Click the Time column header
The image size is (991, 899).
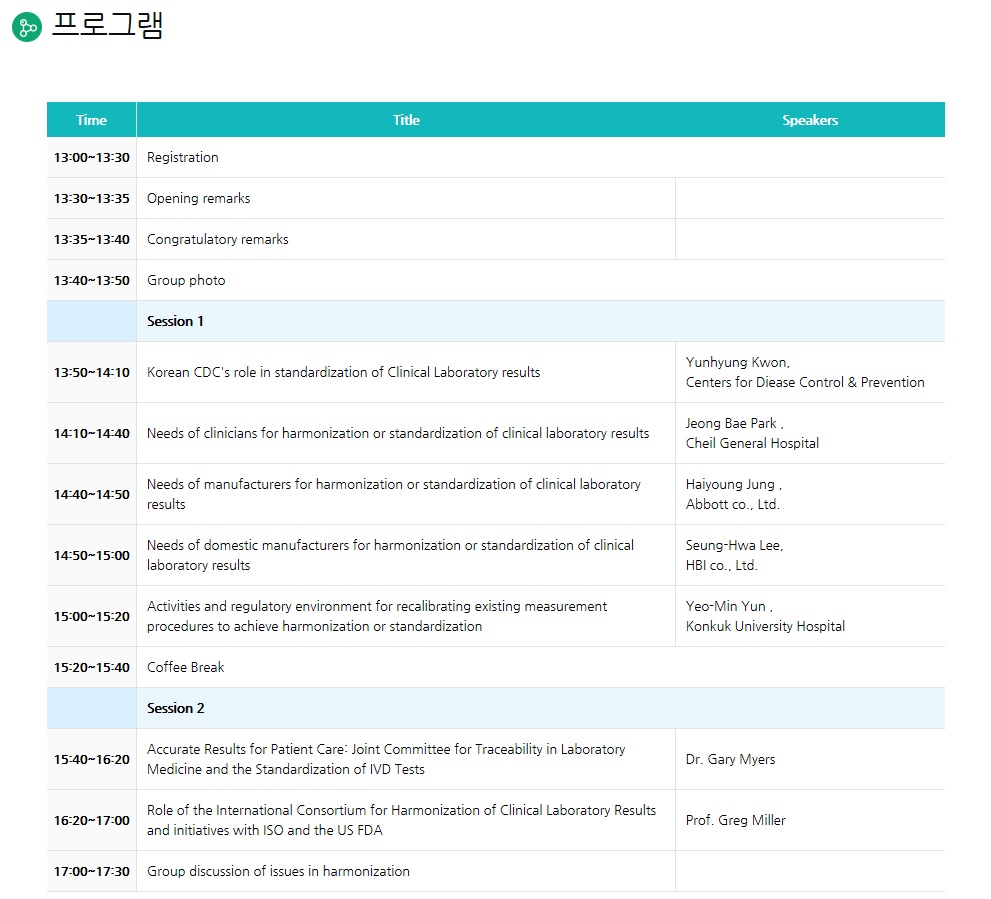point(91,120)
